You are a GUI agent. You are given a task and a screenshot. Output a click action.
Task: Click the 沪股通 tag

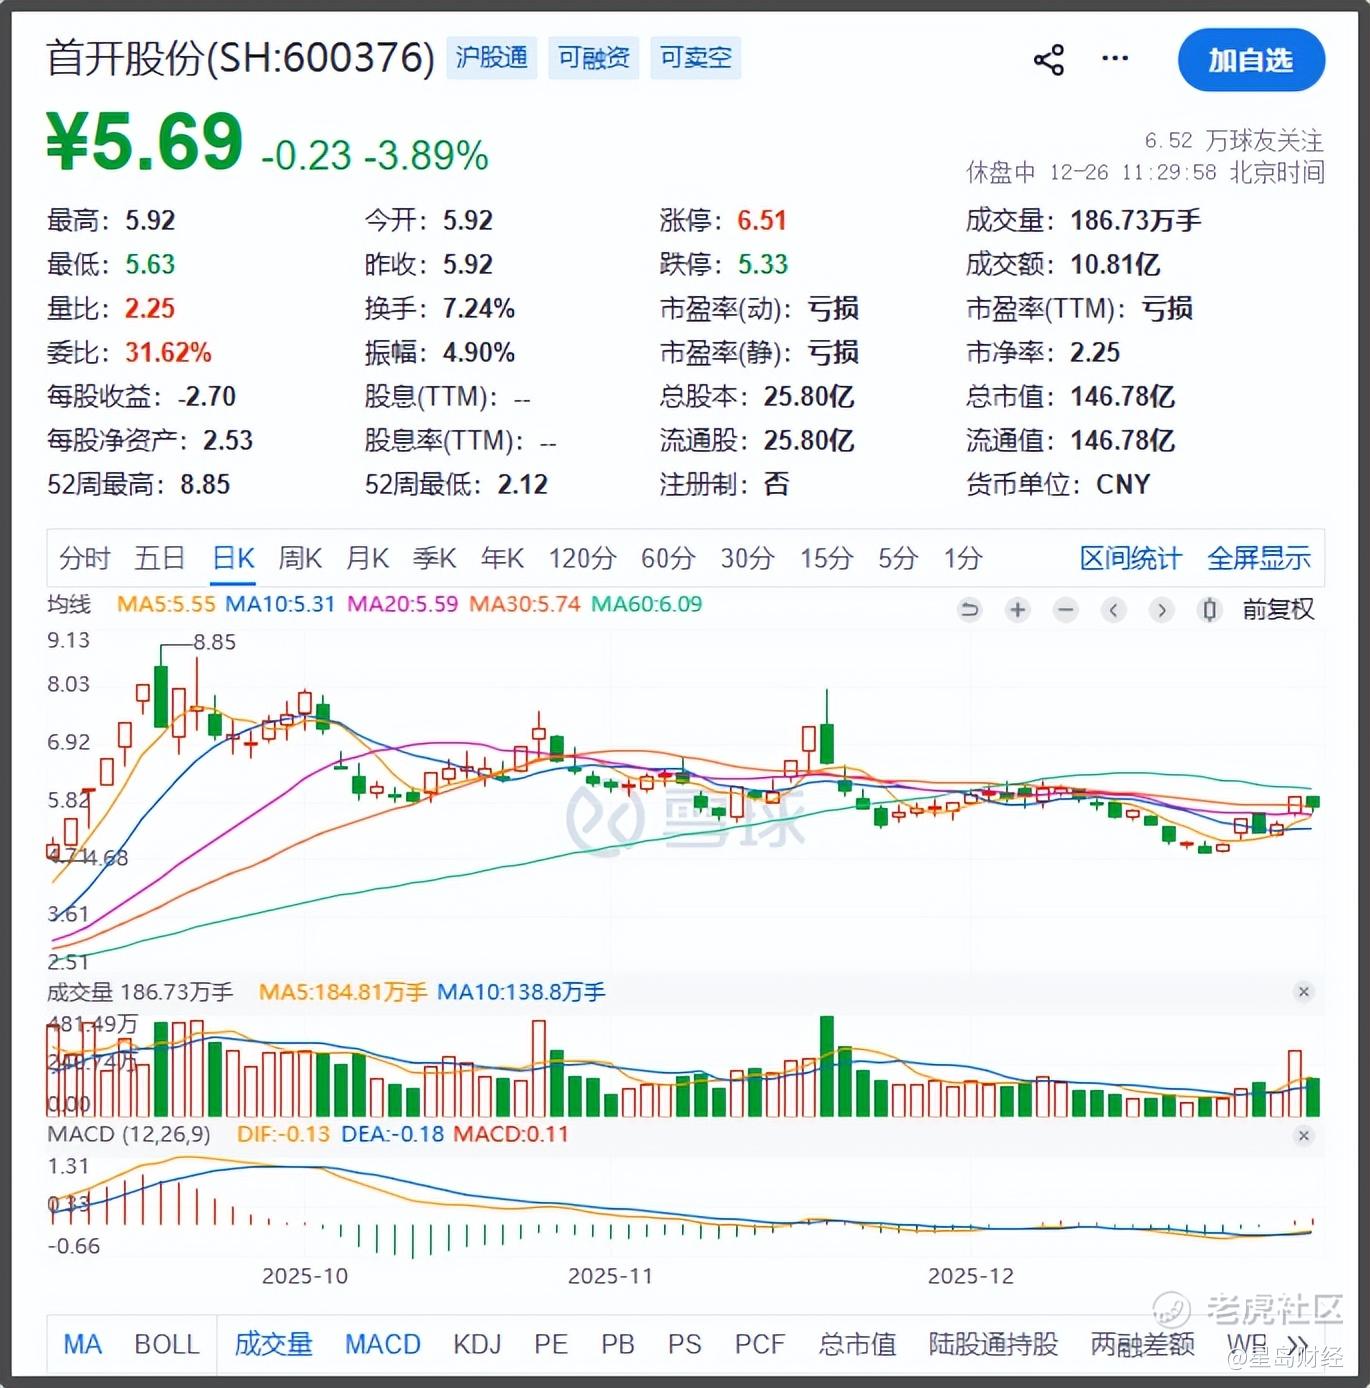click(x=491, y=57)
